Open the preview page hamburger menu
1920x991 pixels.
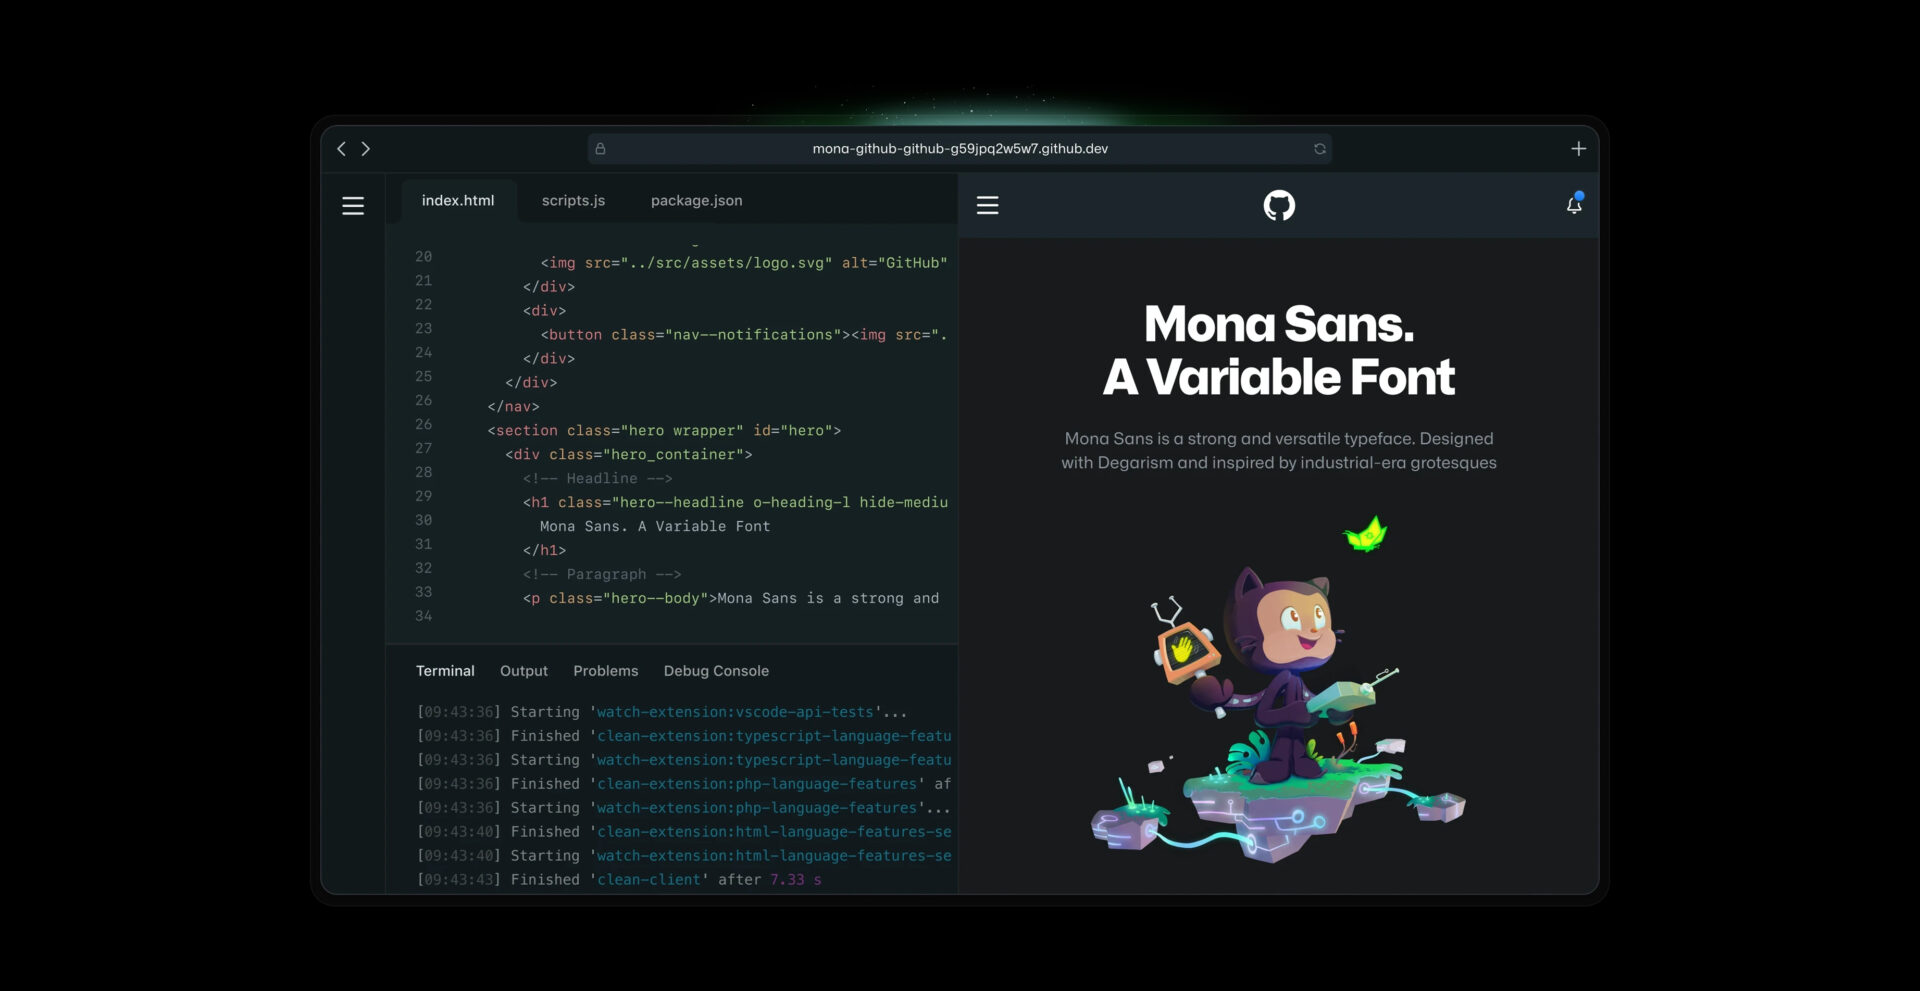pos(988,205)
